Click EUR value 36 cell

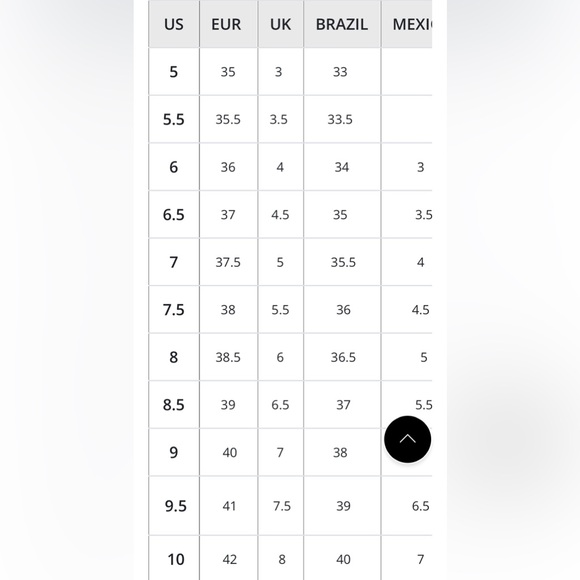[x=228, y=167]
